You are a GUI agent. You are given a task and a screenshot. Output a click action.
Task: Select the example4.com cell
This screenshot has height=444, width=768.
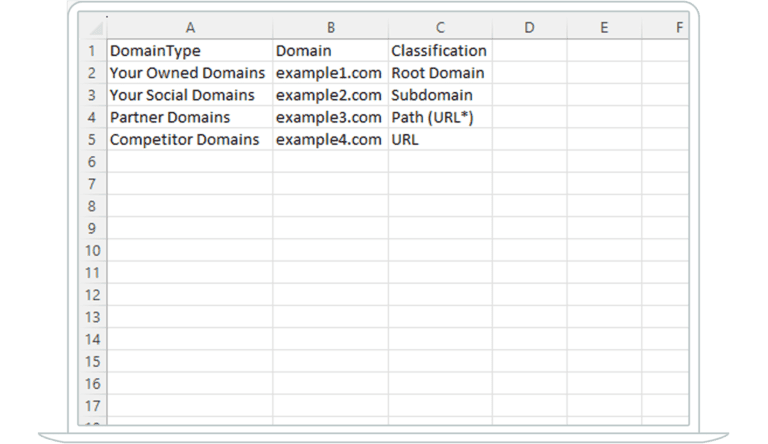(x=331, y=140)
